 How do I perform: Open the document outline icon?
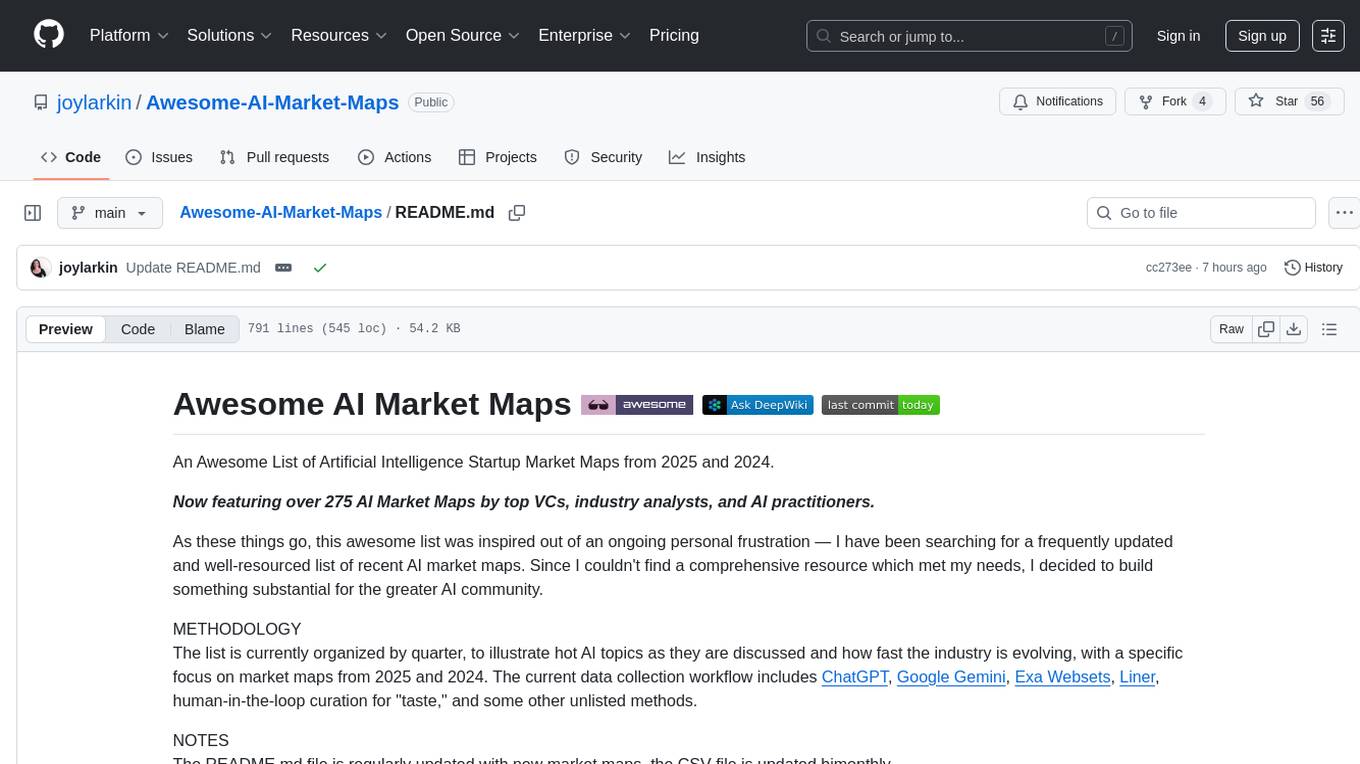pos(1329,329)
